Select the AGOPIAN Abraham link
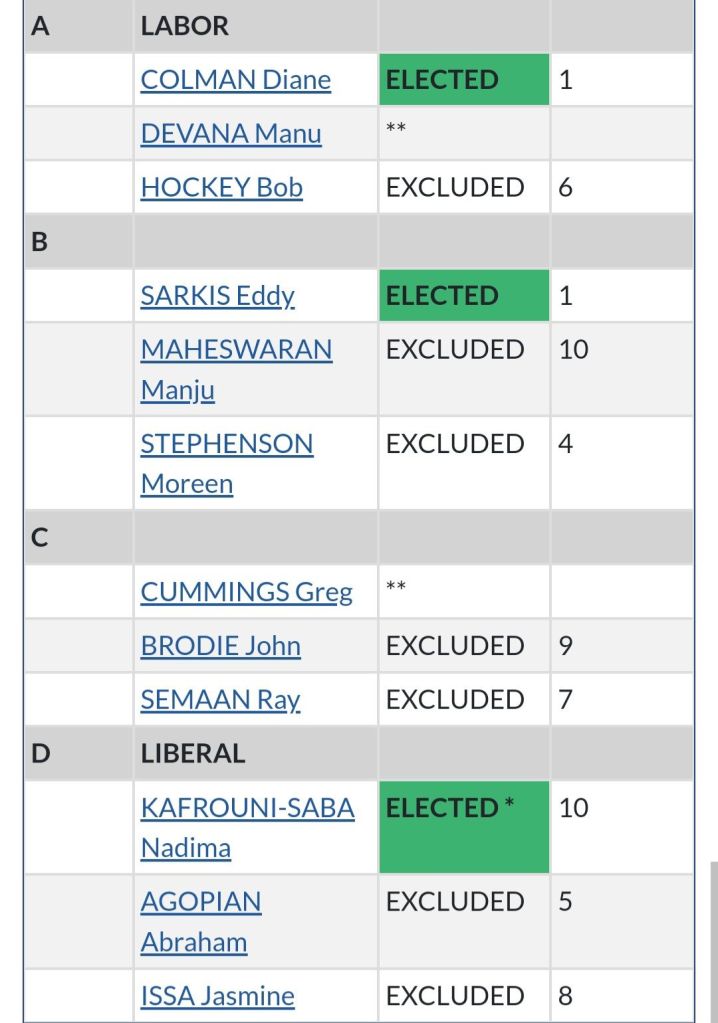The width and height of the screenshot is (718, 1023). pos(200,902)
